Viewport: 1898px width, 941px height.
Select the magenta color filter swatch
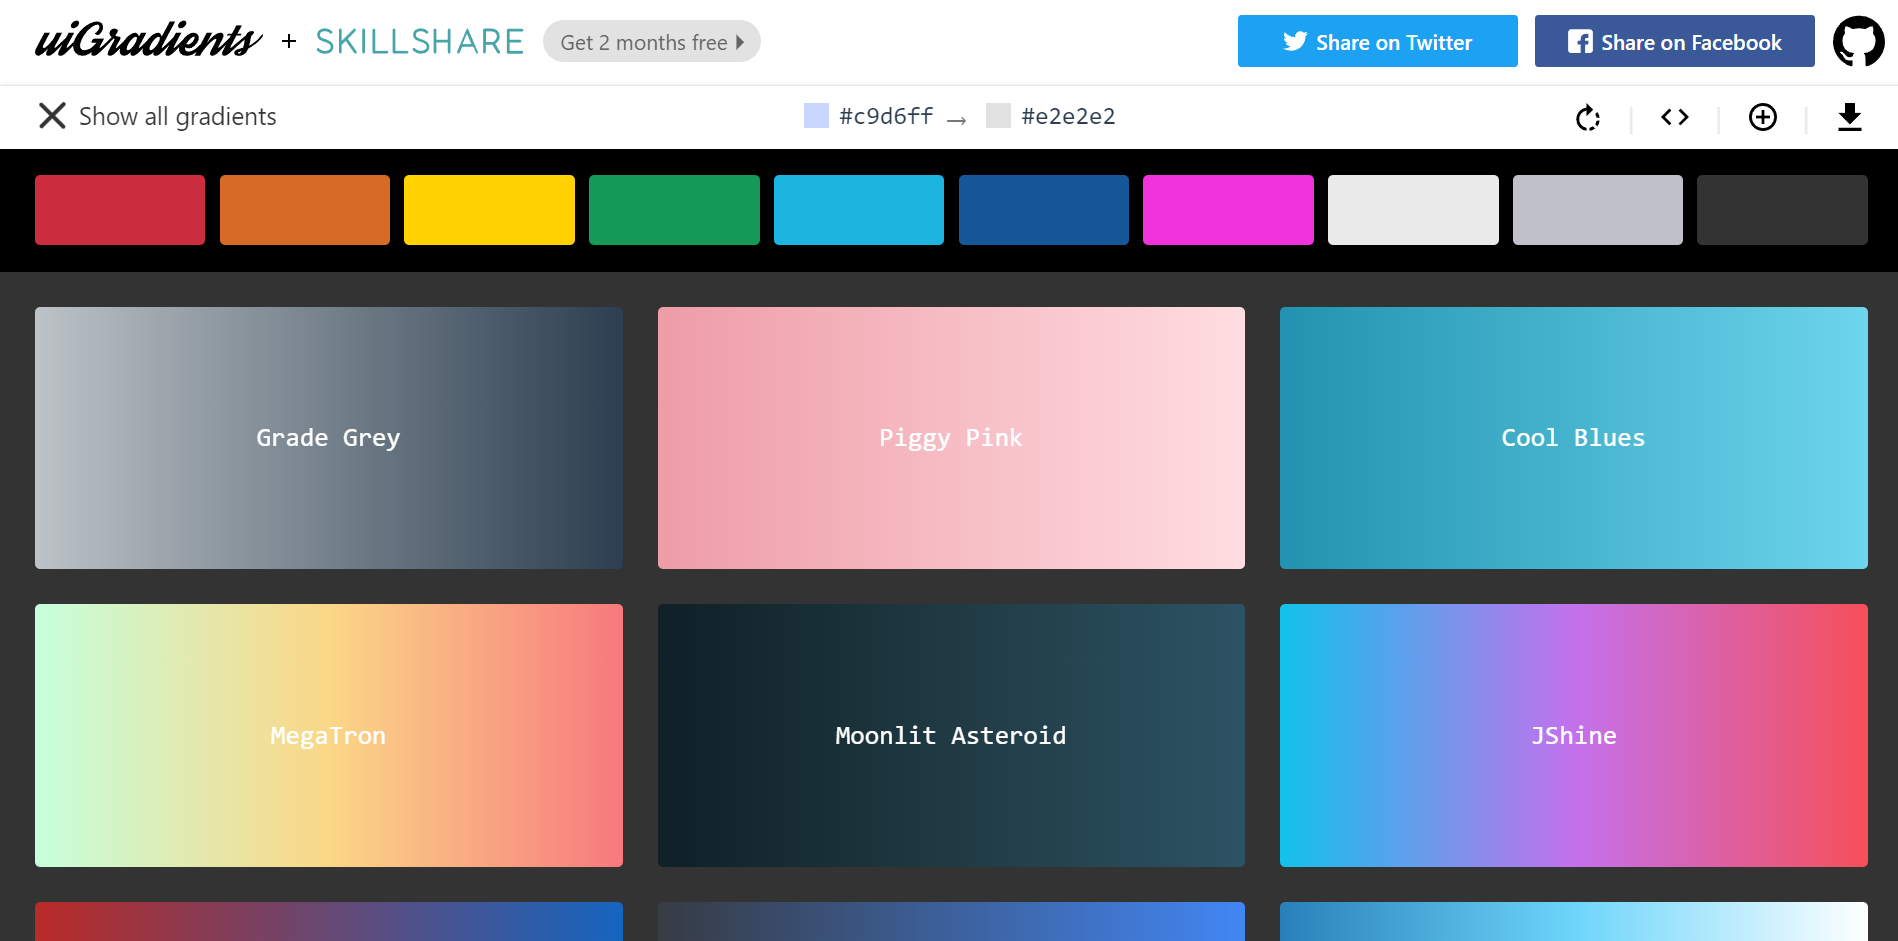[x=1228, y=210]
